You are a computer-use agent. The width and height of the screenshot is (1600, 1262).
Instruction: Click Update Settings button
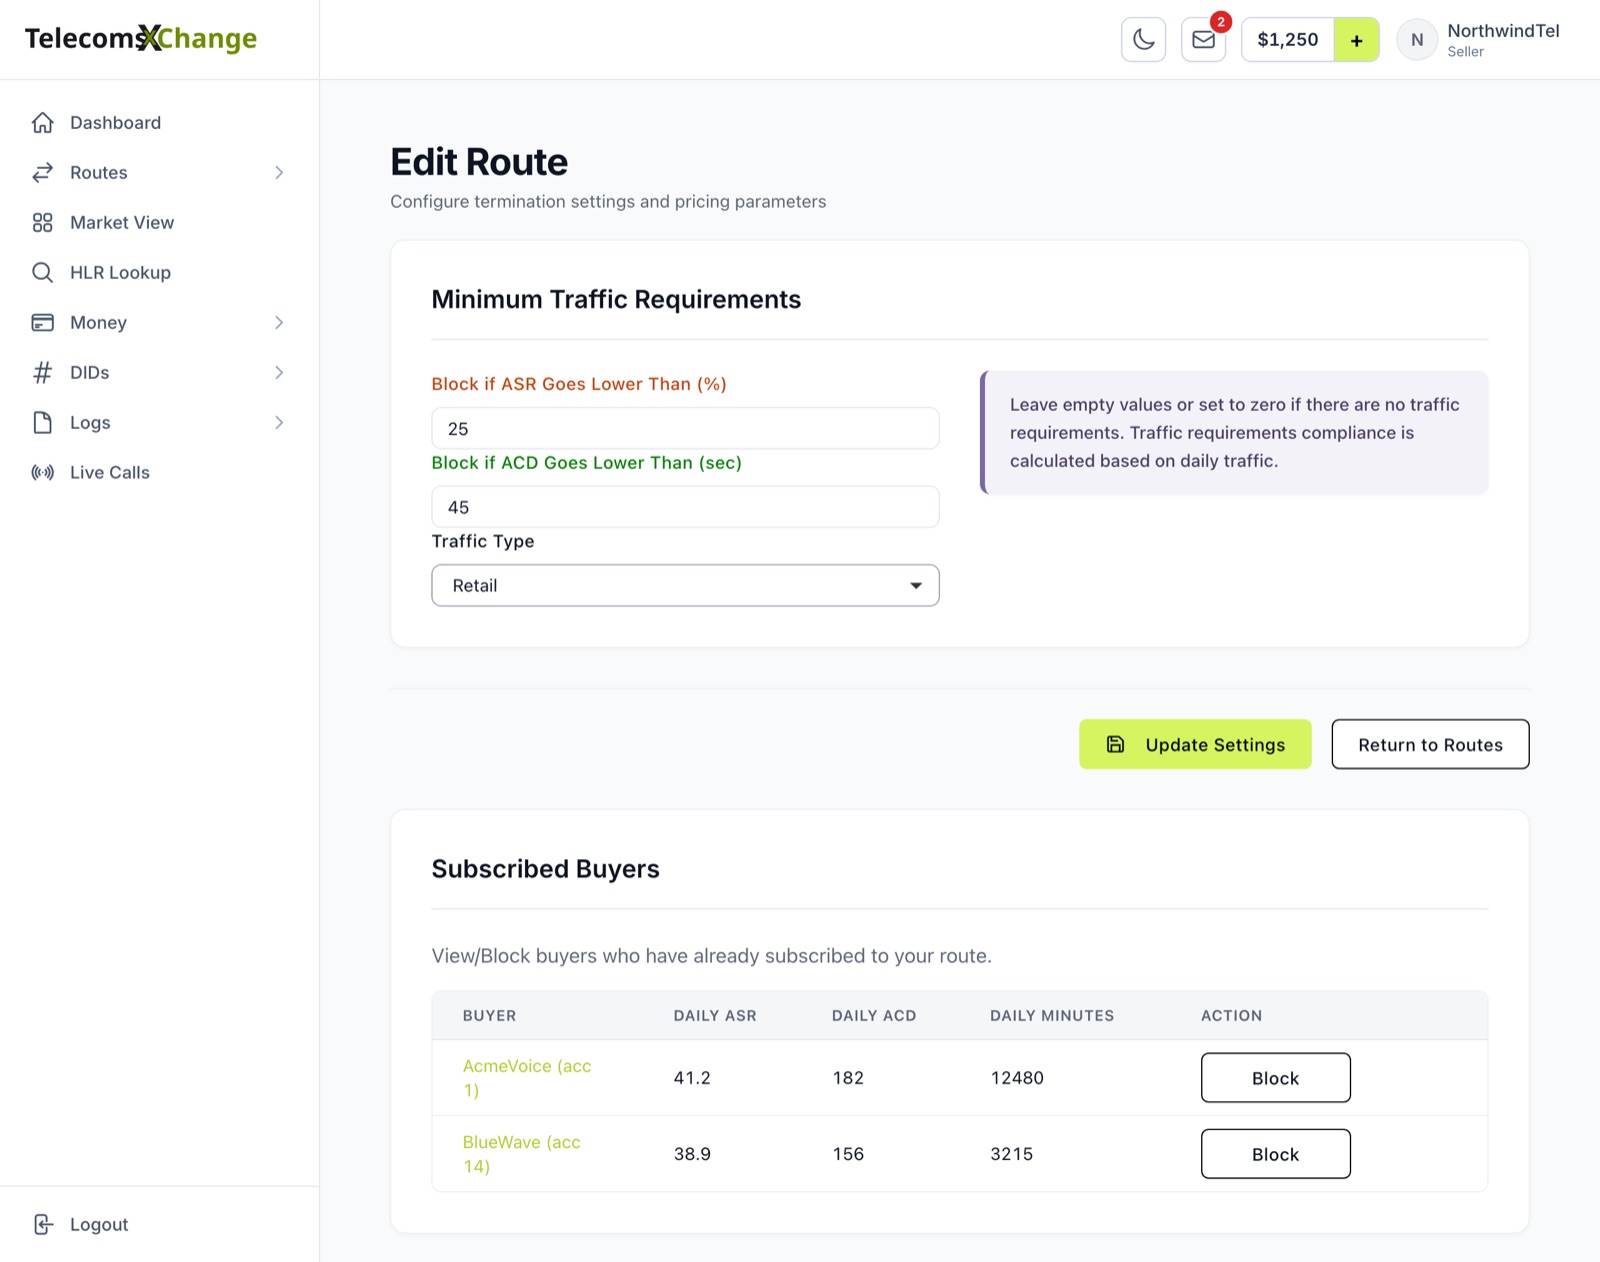[1195, 745]
